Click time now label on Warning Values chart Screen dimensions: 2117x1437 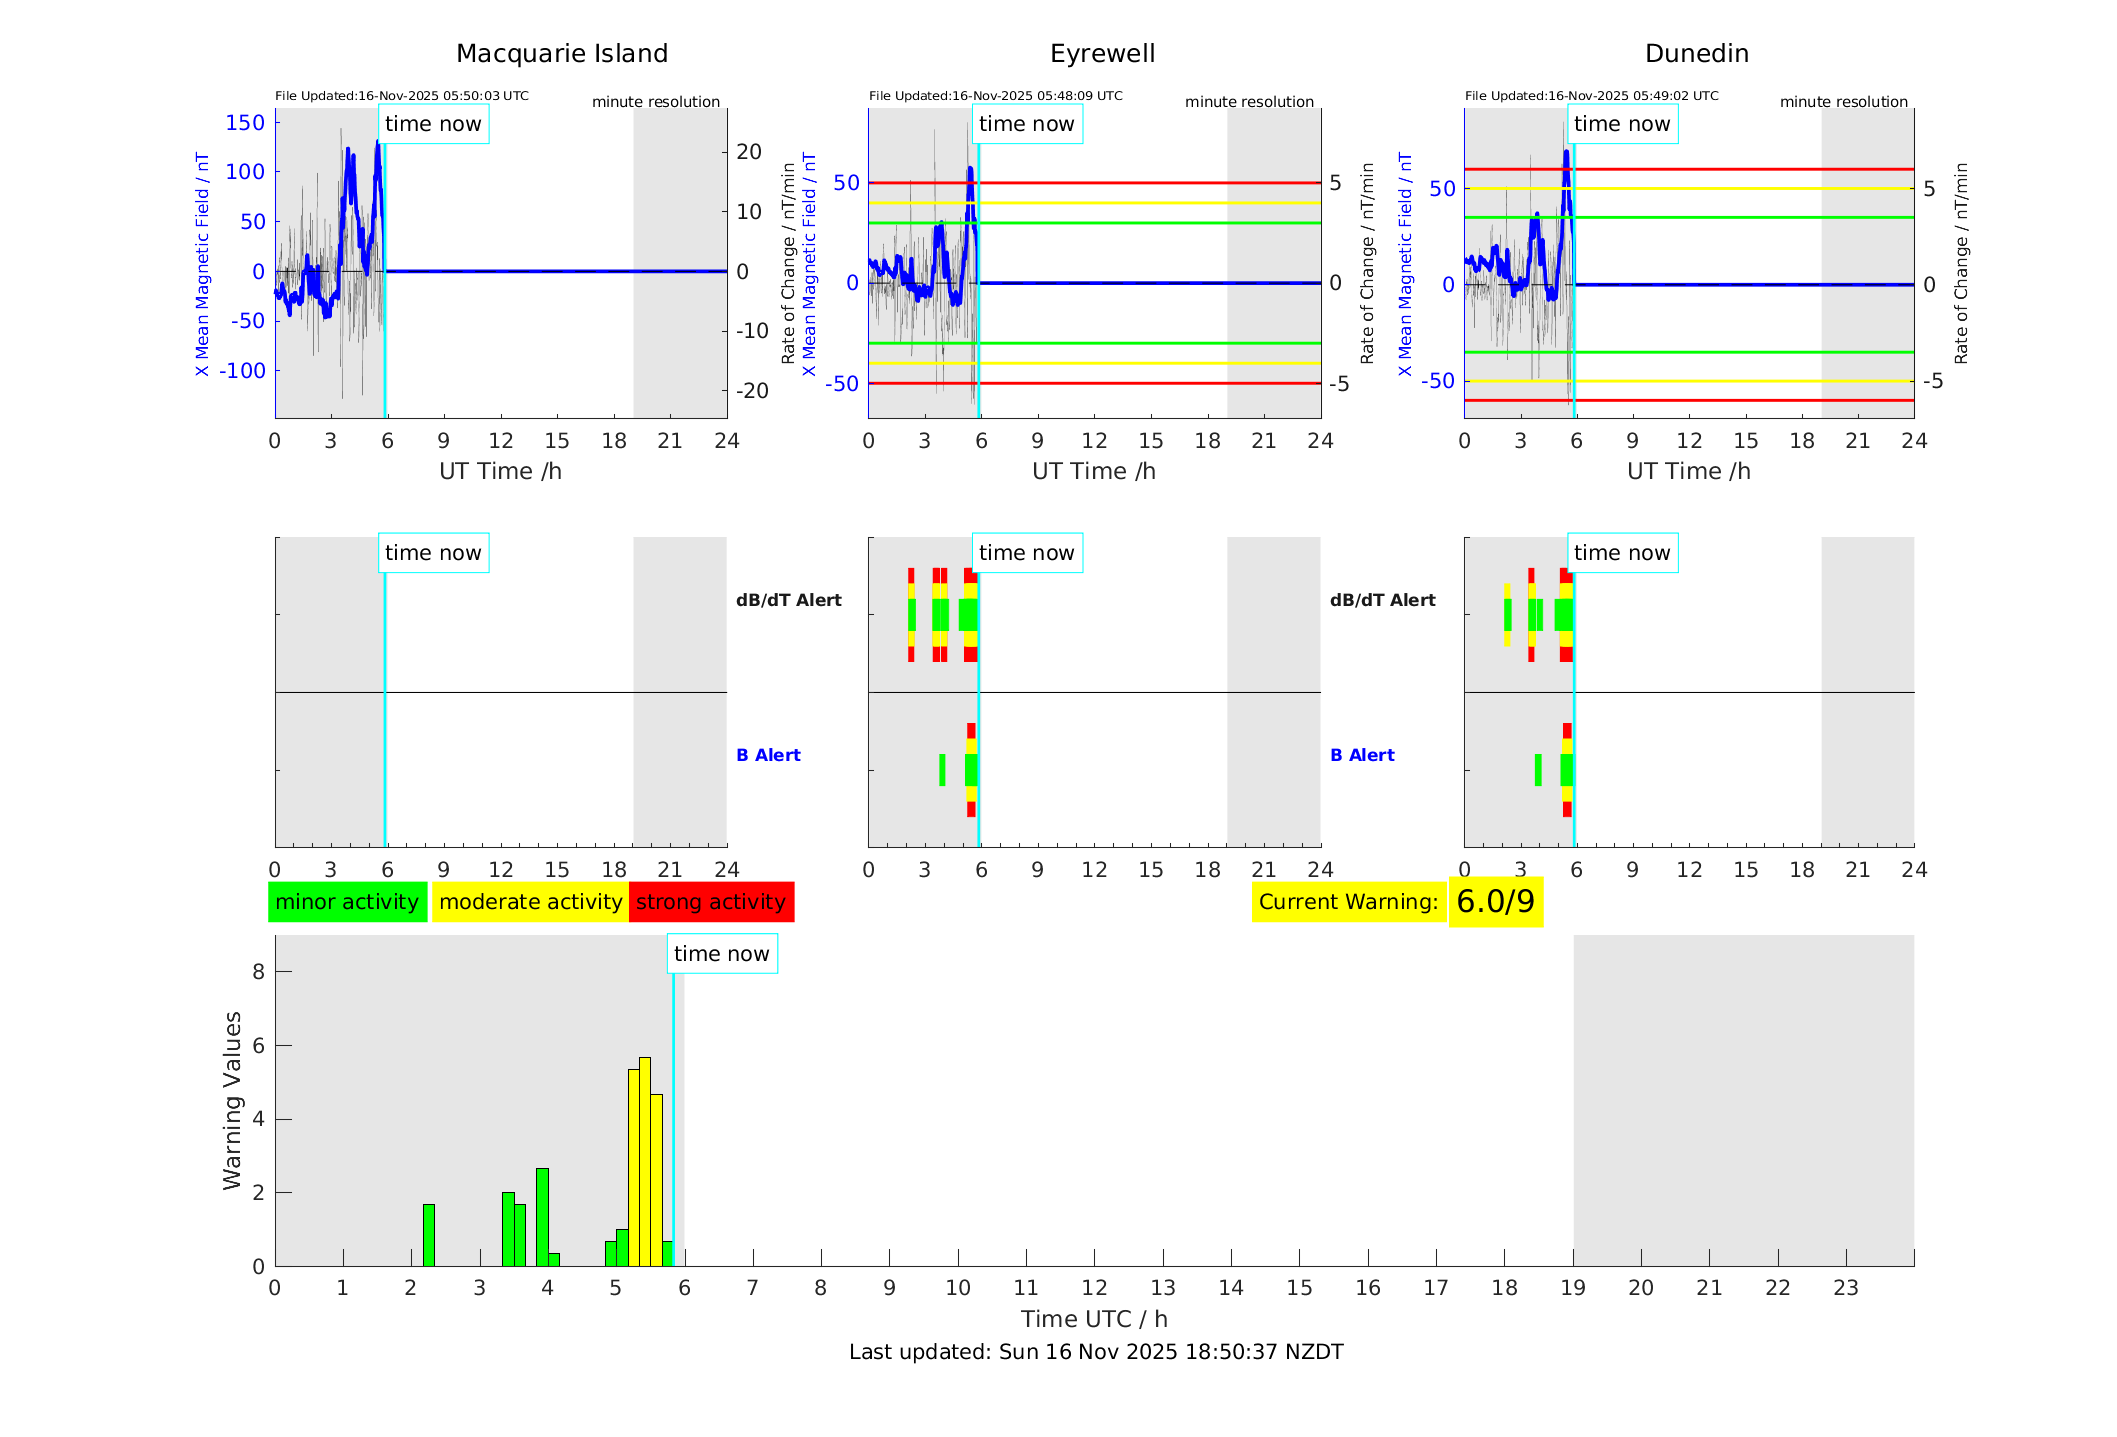coord(721,954)
